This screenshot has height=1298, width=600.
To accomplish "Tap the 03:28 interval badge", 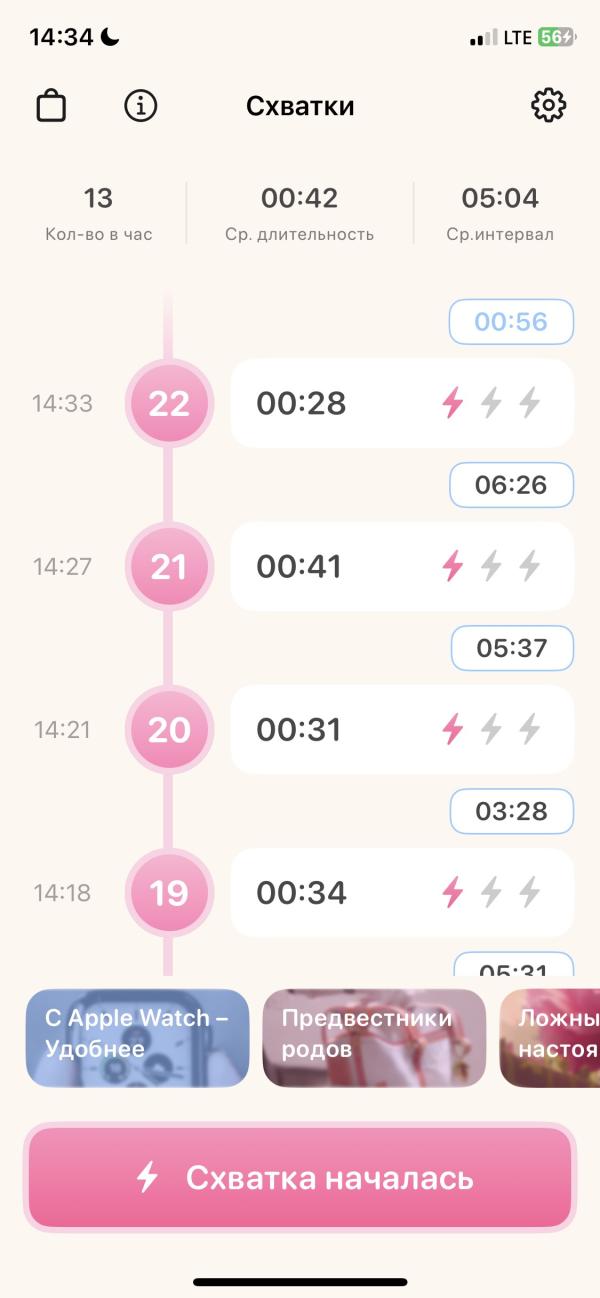I will point(511,811).
